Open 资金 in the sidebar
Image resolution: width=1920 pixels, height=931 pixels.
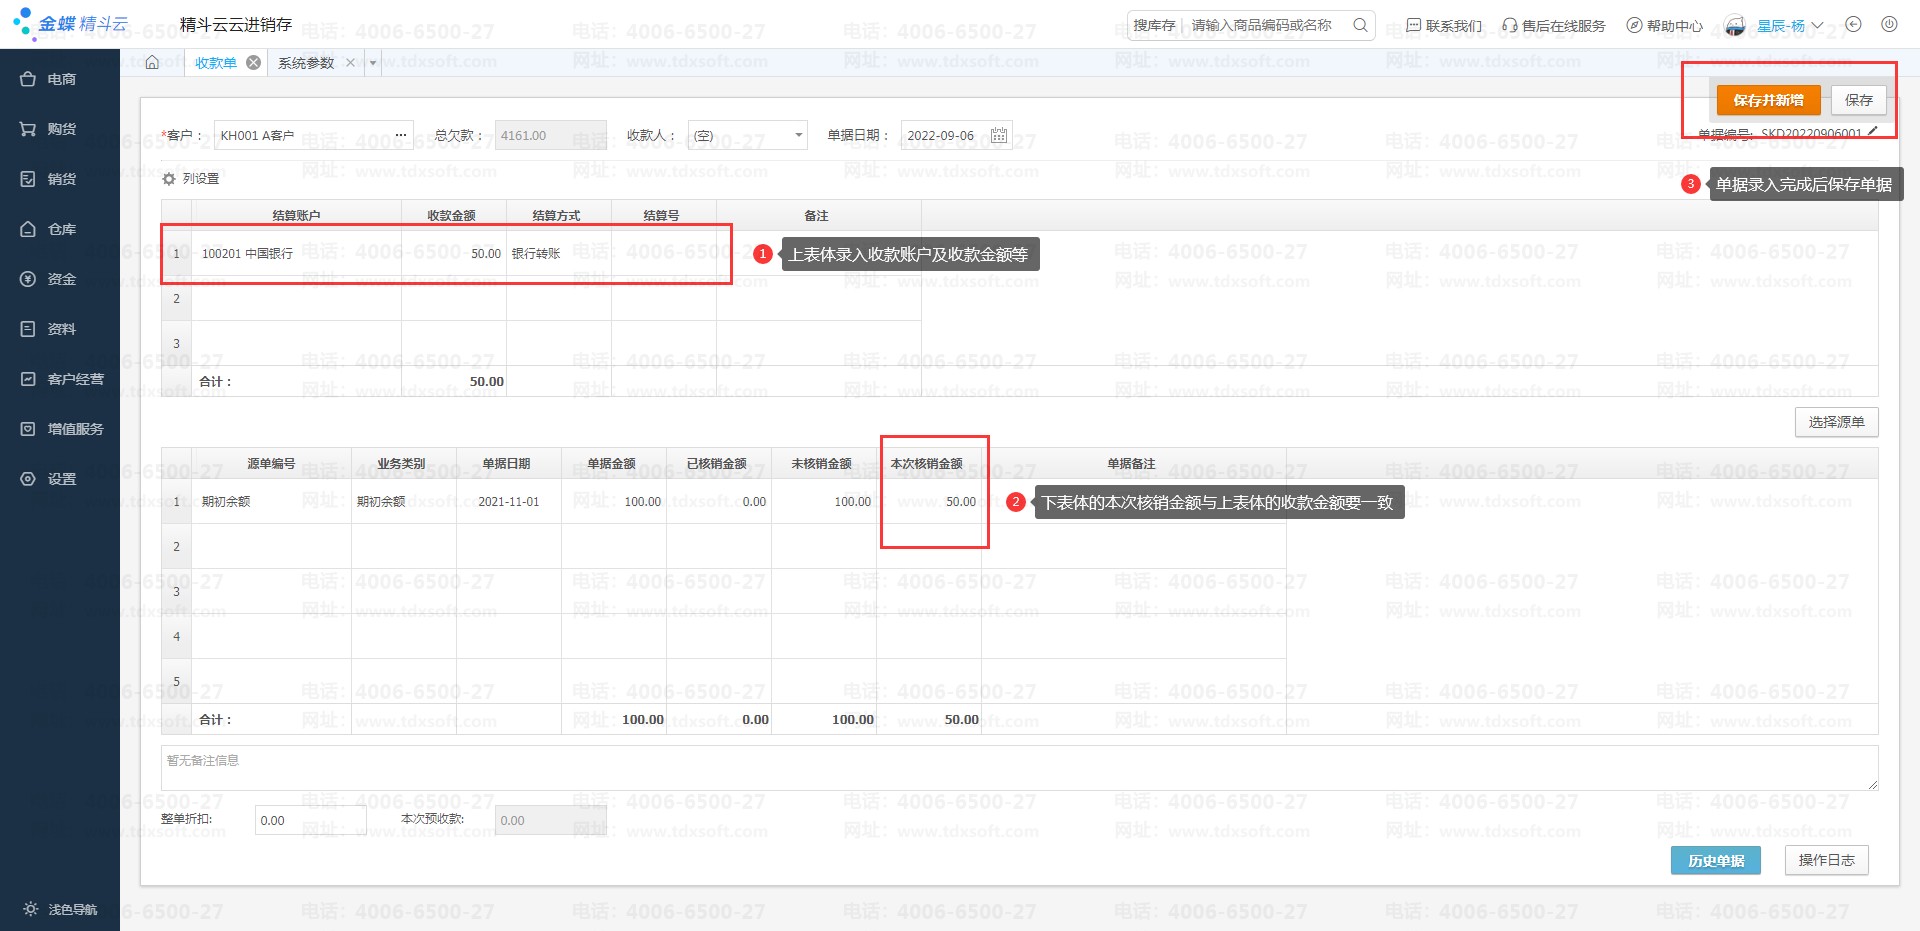point(61,279)
